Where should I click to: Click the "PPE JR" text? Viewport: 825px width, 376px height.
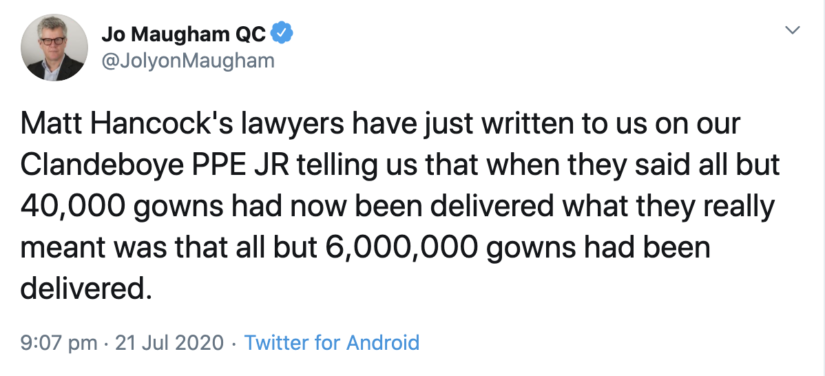243,165
